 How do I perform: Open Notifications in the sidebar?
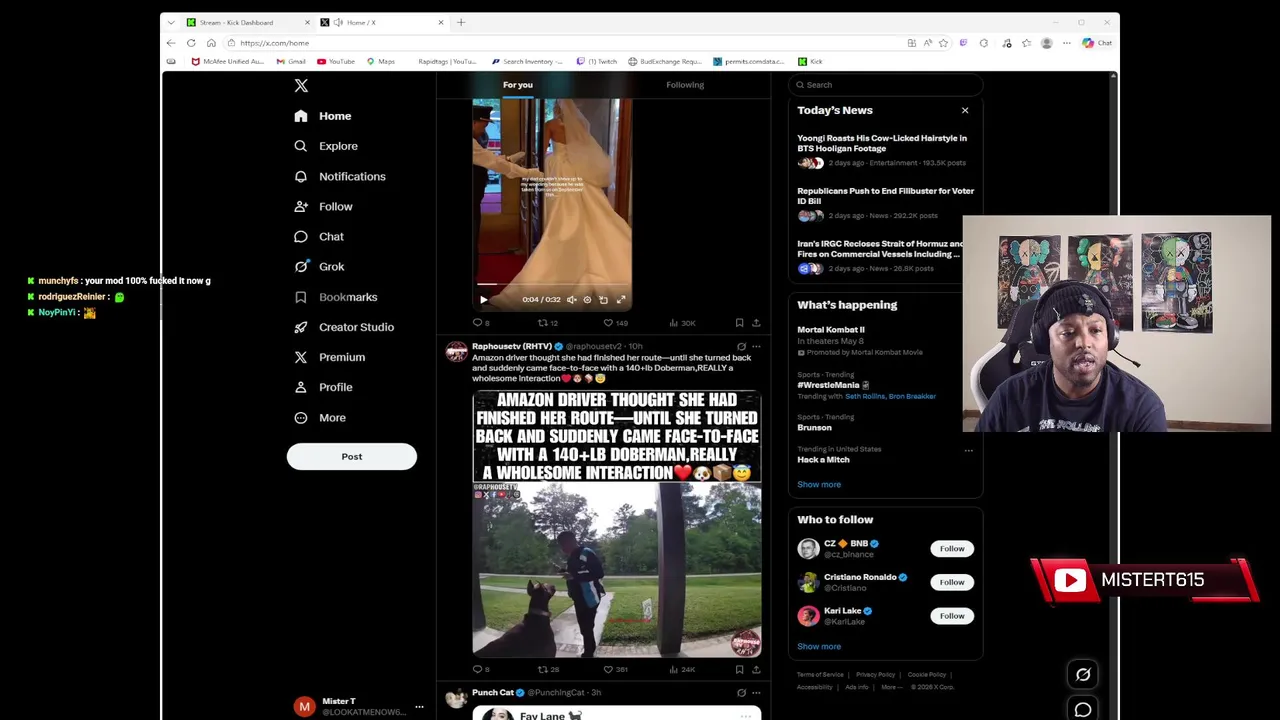(x=340, y=176)
